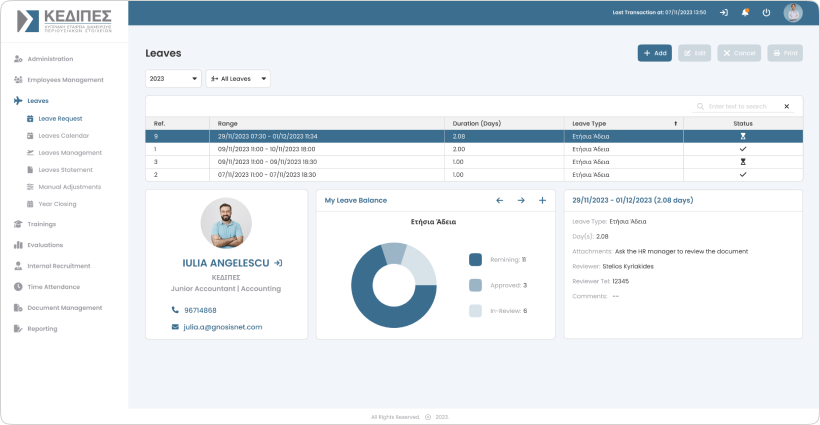
Task: Select Year Closing from sidebar
Action: pos(58,203)
